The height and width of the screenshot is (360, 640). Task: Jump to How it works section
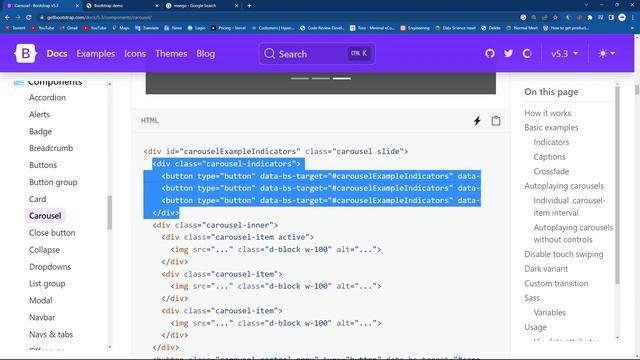[547, 113]
